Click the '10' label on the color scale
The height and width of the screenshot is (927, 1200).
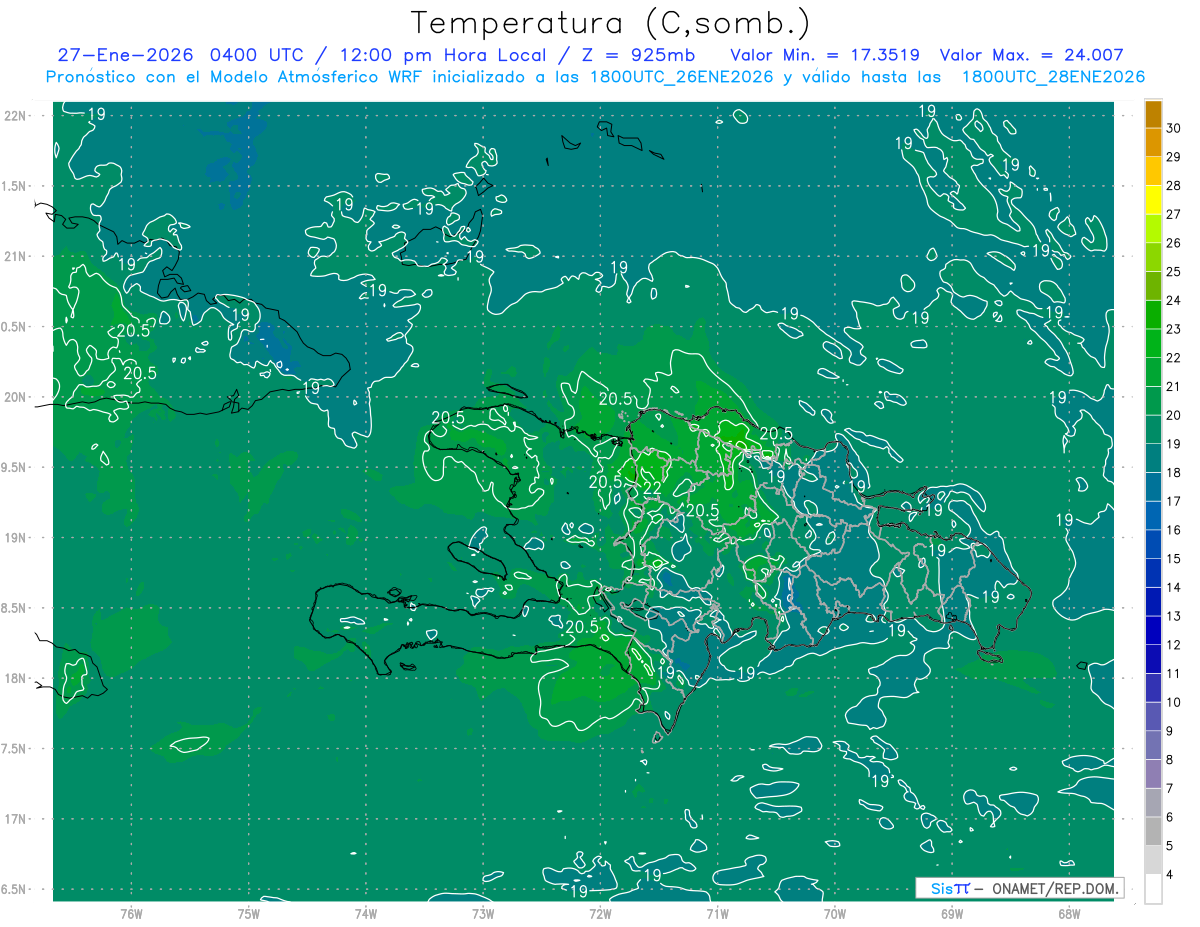coord(1174,702)
